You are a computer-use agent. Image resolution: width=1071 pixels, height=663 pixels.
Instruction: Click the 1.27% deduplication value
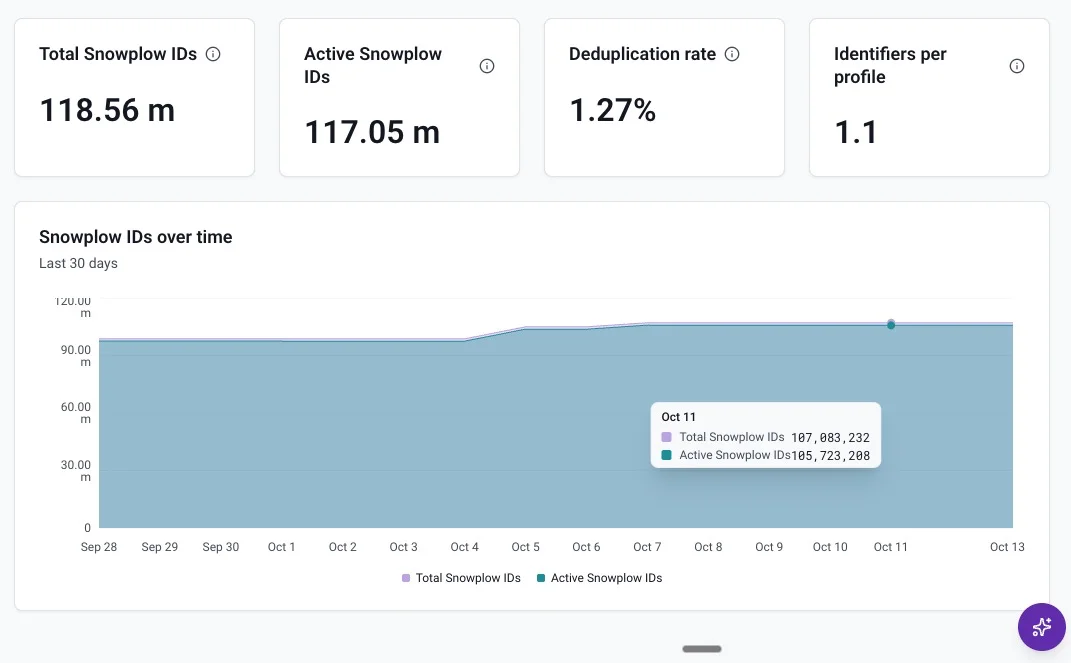point(613,110)
